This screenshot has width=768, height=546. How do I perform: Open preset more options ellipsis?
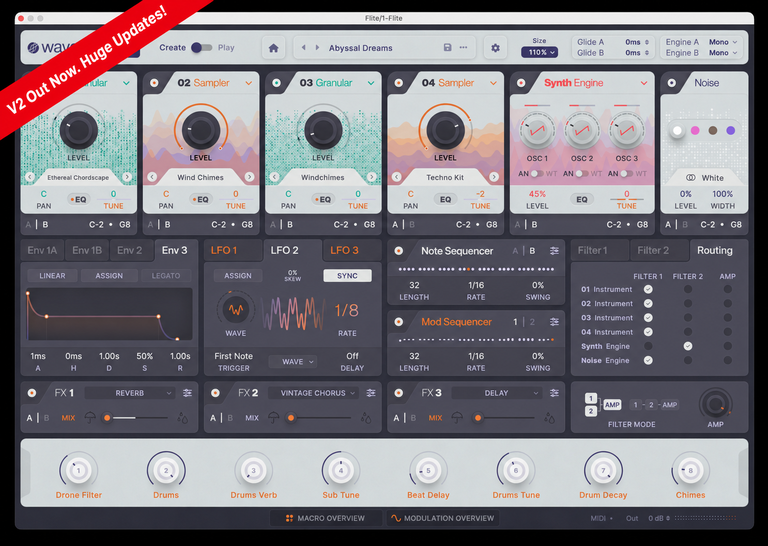pos(463,47)
